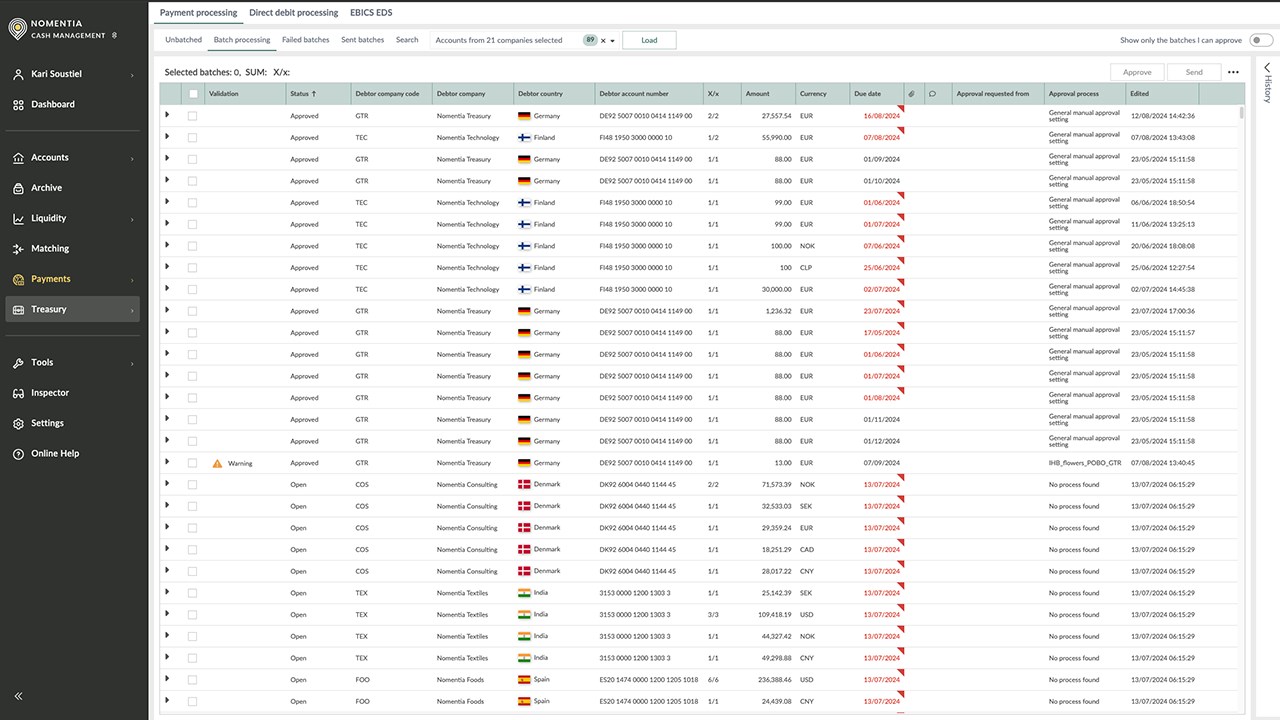
Task: Clear the account selection with the X icon
Action: tap(603, 41)
